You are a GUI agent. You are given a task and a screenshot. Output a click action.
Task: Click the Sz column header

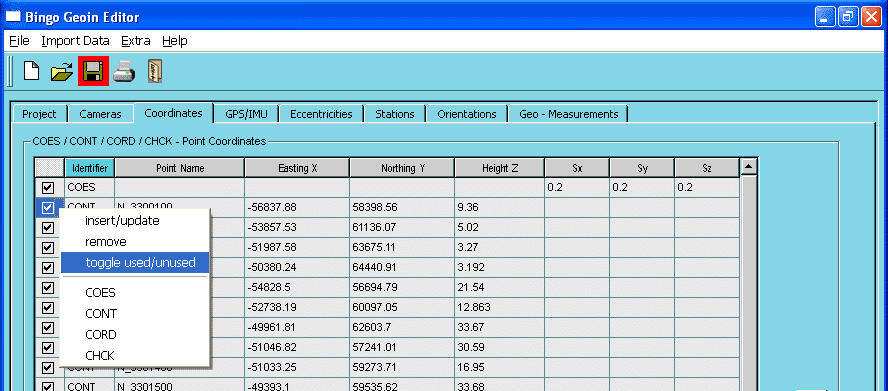click(x=707, y=168)
